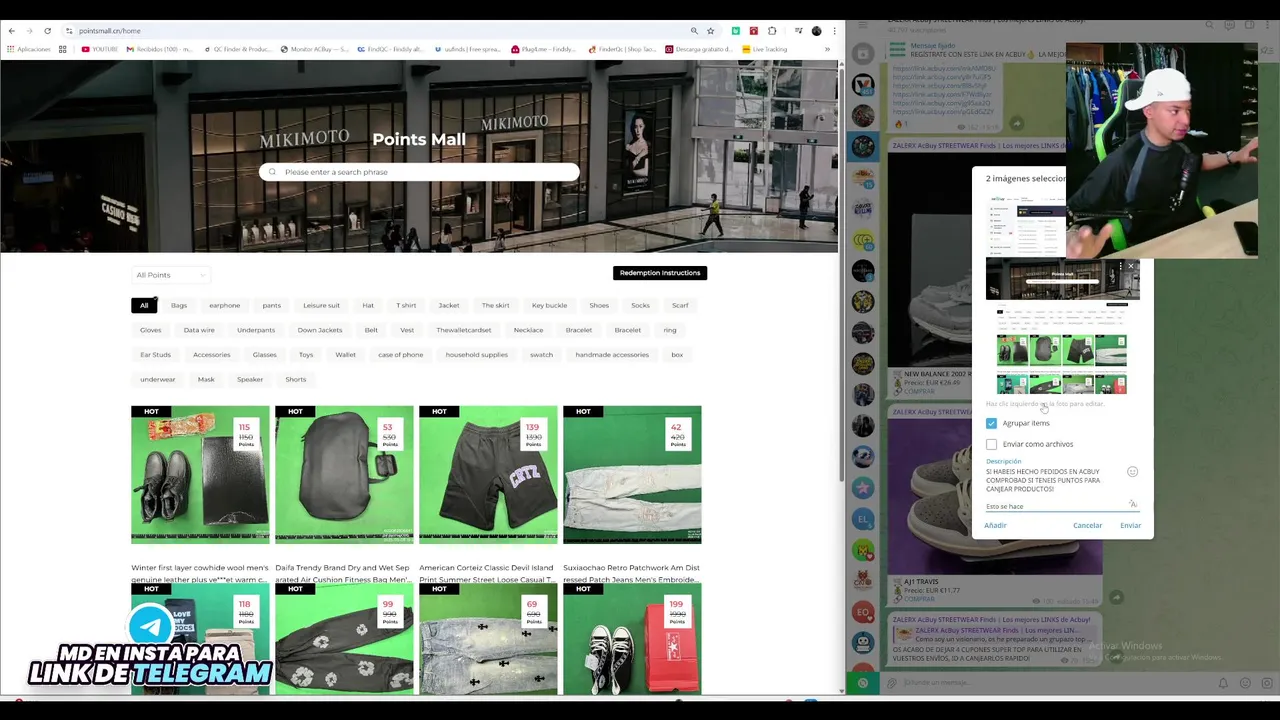
Task: Open the YOUTUBE bookmark
Action: coord(100,49)
